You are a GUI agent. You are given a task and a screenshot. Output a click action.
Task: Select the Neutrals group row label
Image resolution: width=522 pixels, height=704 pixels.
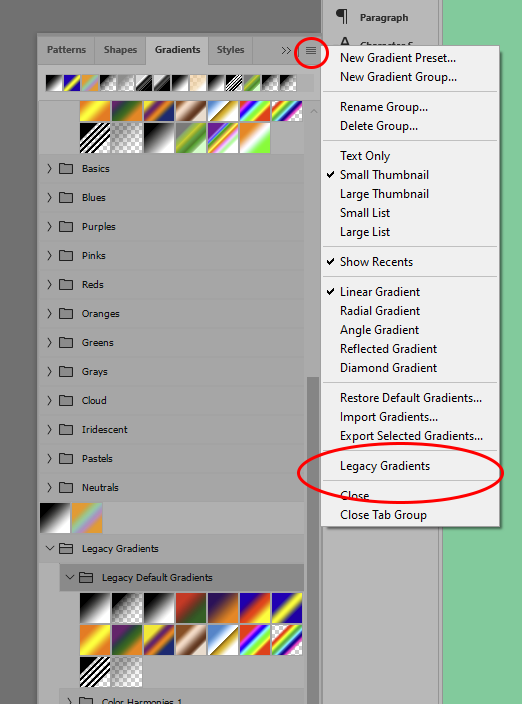pos(100,487)
